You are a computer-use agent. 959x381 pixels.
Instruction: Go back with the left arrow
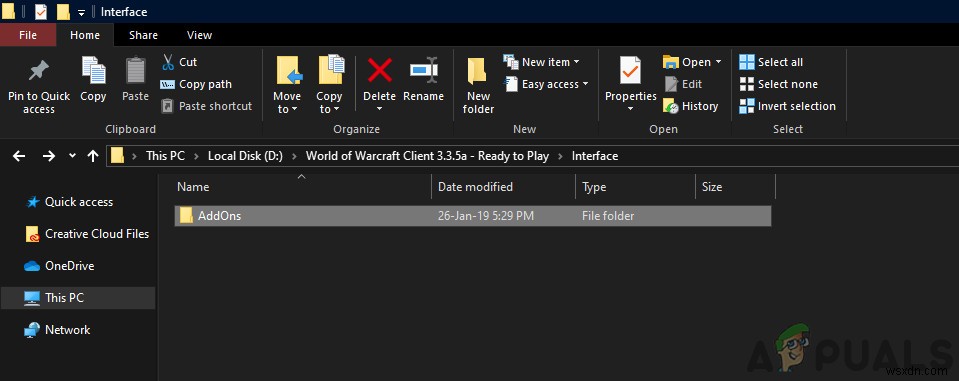(x=19, y=156)
